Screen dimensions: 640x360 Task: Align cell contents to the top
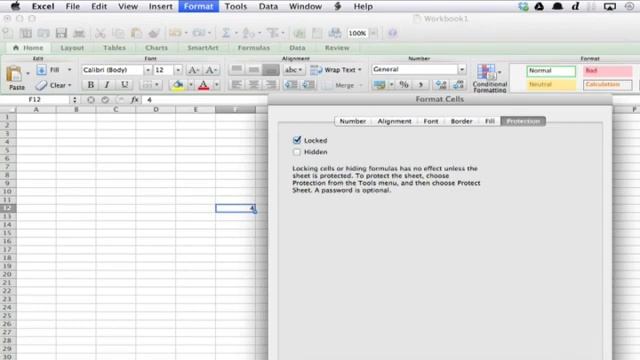[x=236, y=70]
